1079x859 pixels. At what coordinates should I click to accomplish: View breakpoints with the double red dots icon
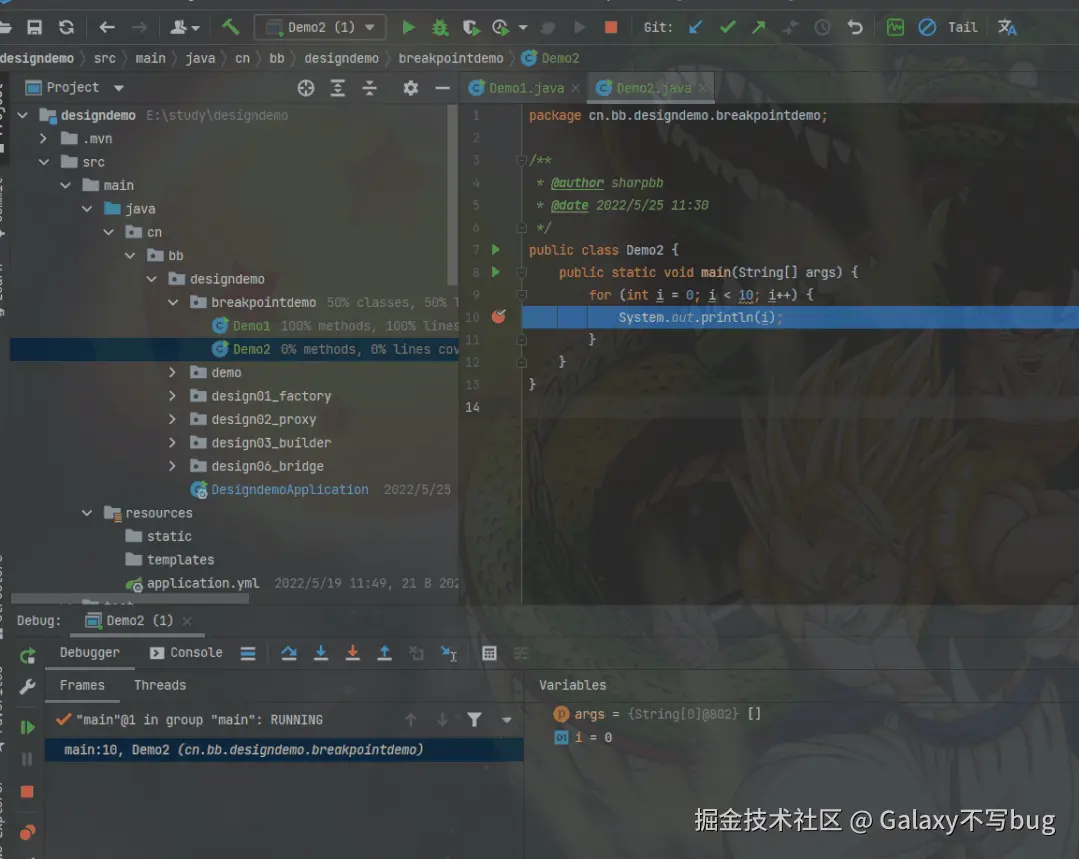coord(27,833)
